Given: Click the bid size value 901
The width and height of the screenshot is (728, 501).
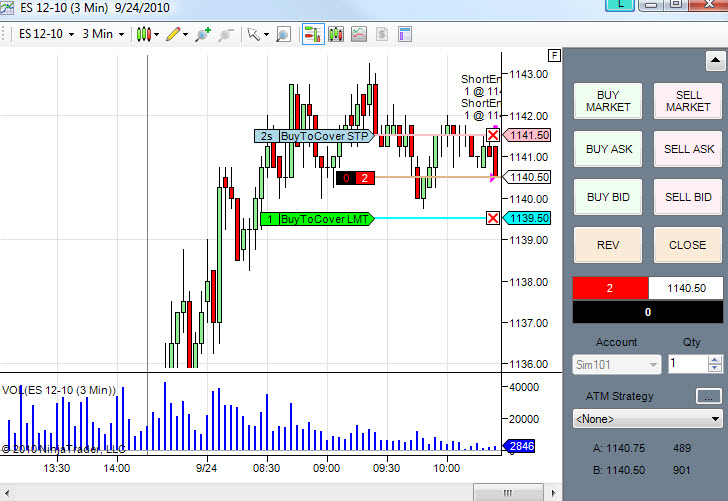Looking at the screenshot, I should [682, 470].
